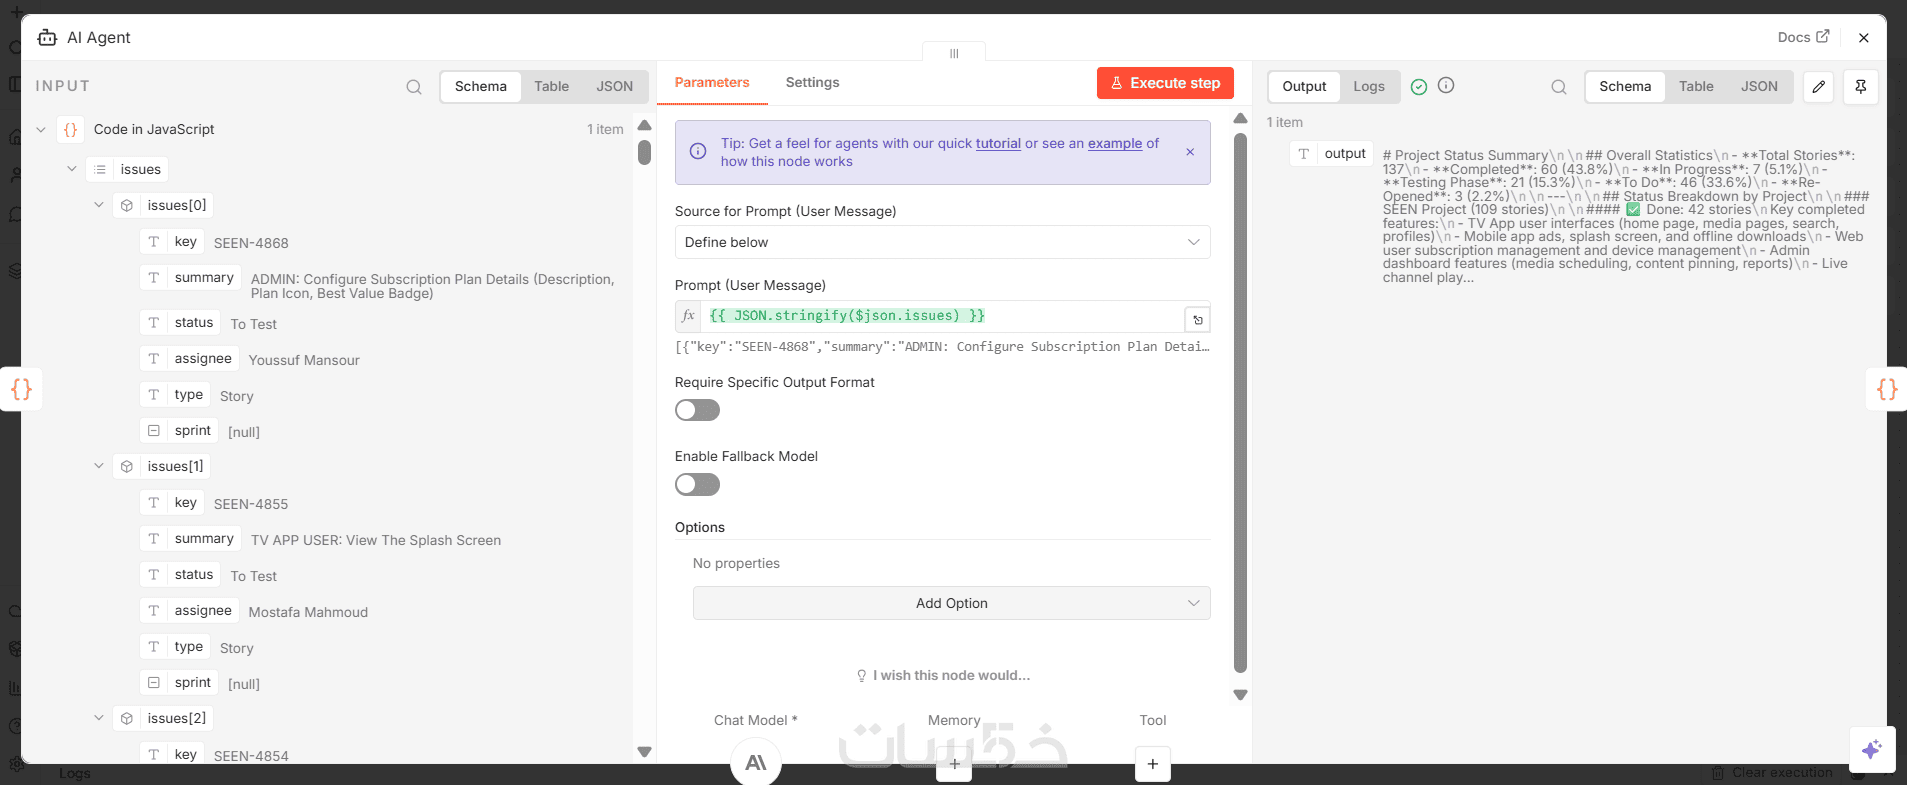This screenshot has height=785, width=1907.
Task: Enable Require Specific Output Format
Action: coord(697,410)
